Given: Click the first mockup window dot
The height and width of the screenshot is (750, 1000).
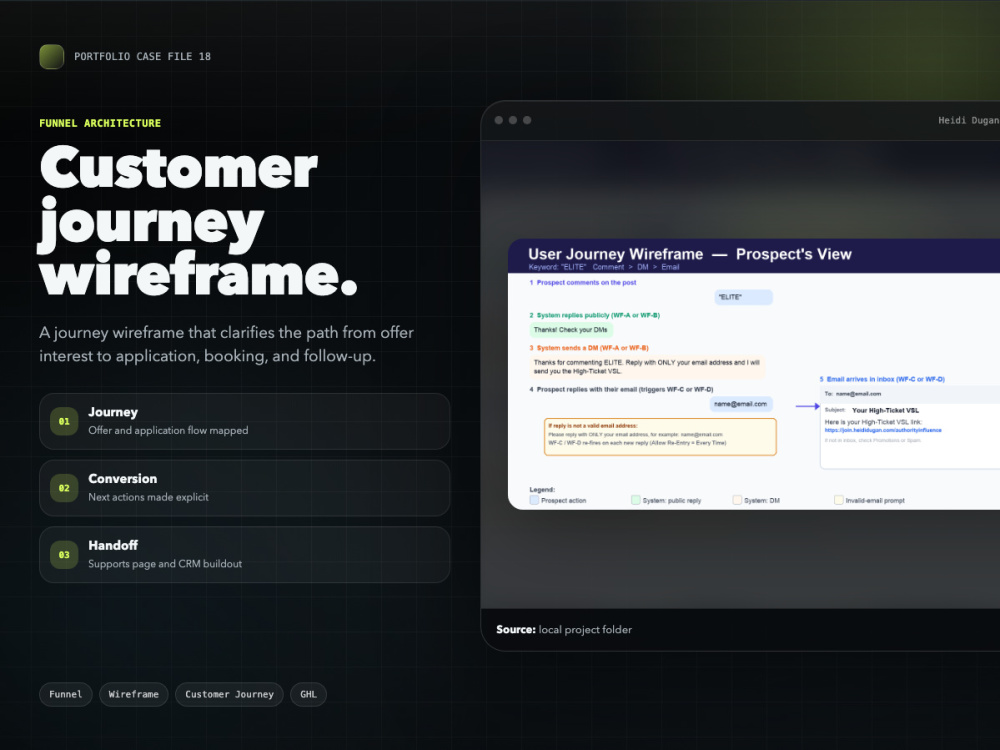Looking at the screenshot, I should point(499,121).
